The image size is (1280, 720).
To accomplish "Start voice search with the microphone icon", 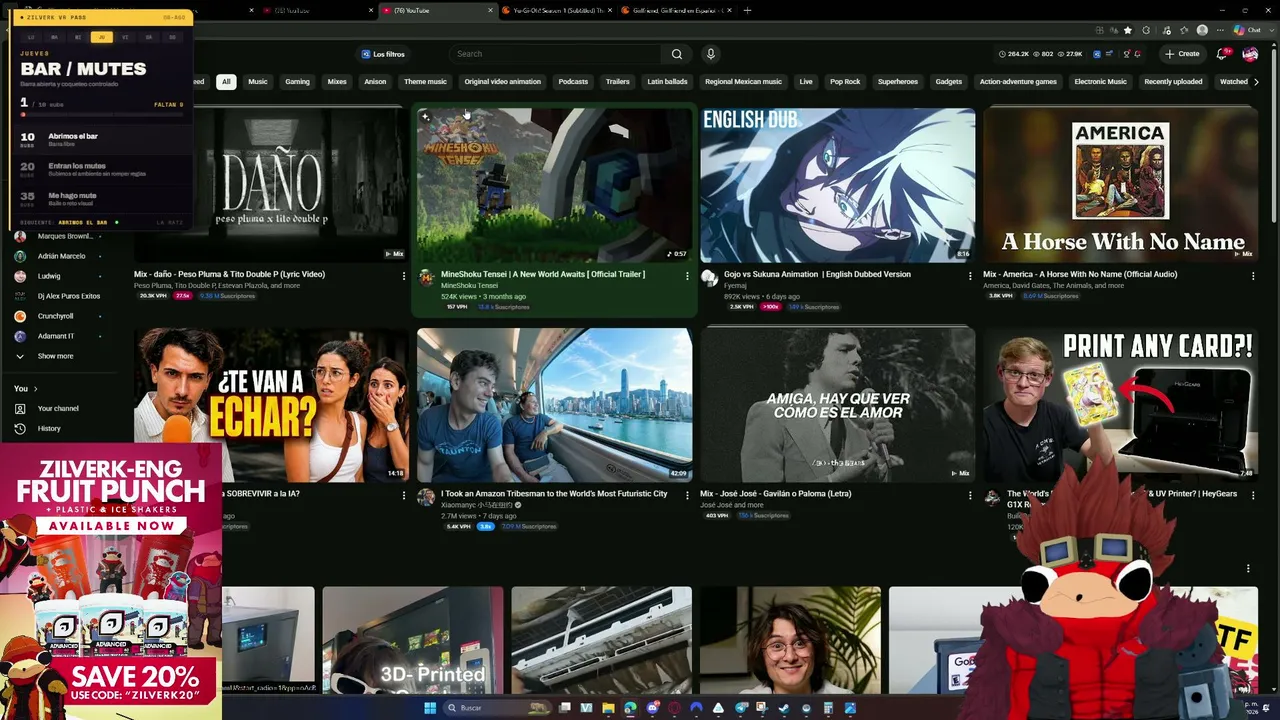I will 711,54.
